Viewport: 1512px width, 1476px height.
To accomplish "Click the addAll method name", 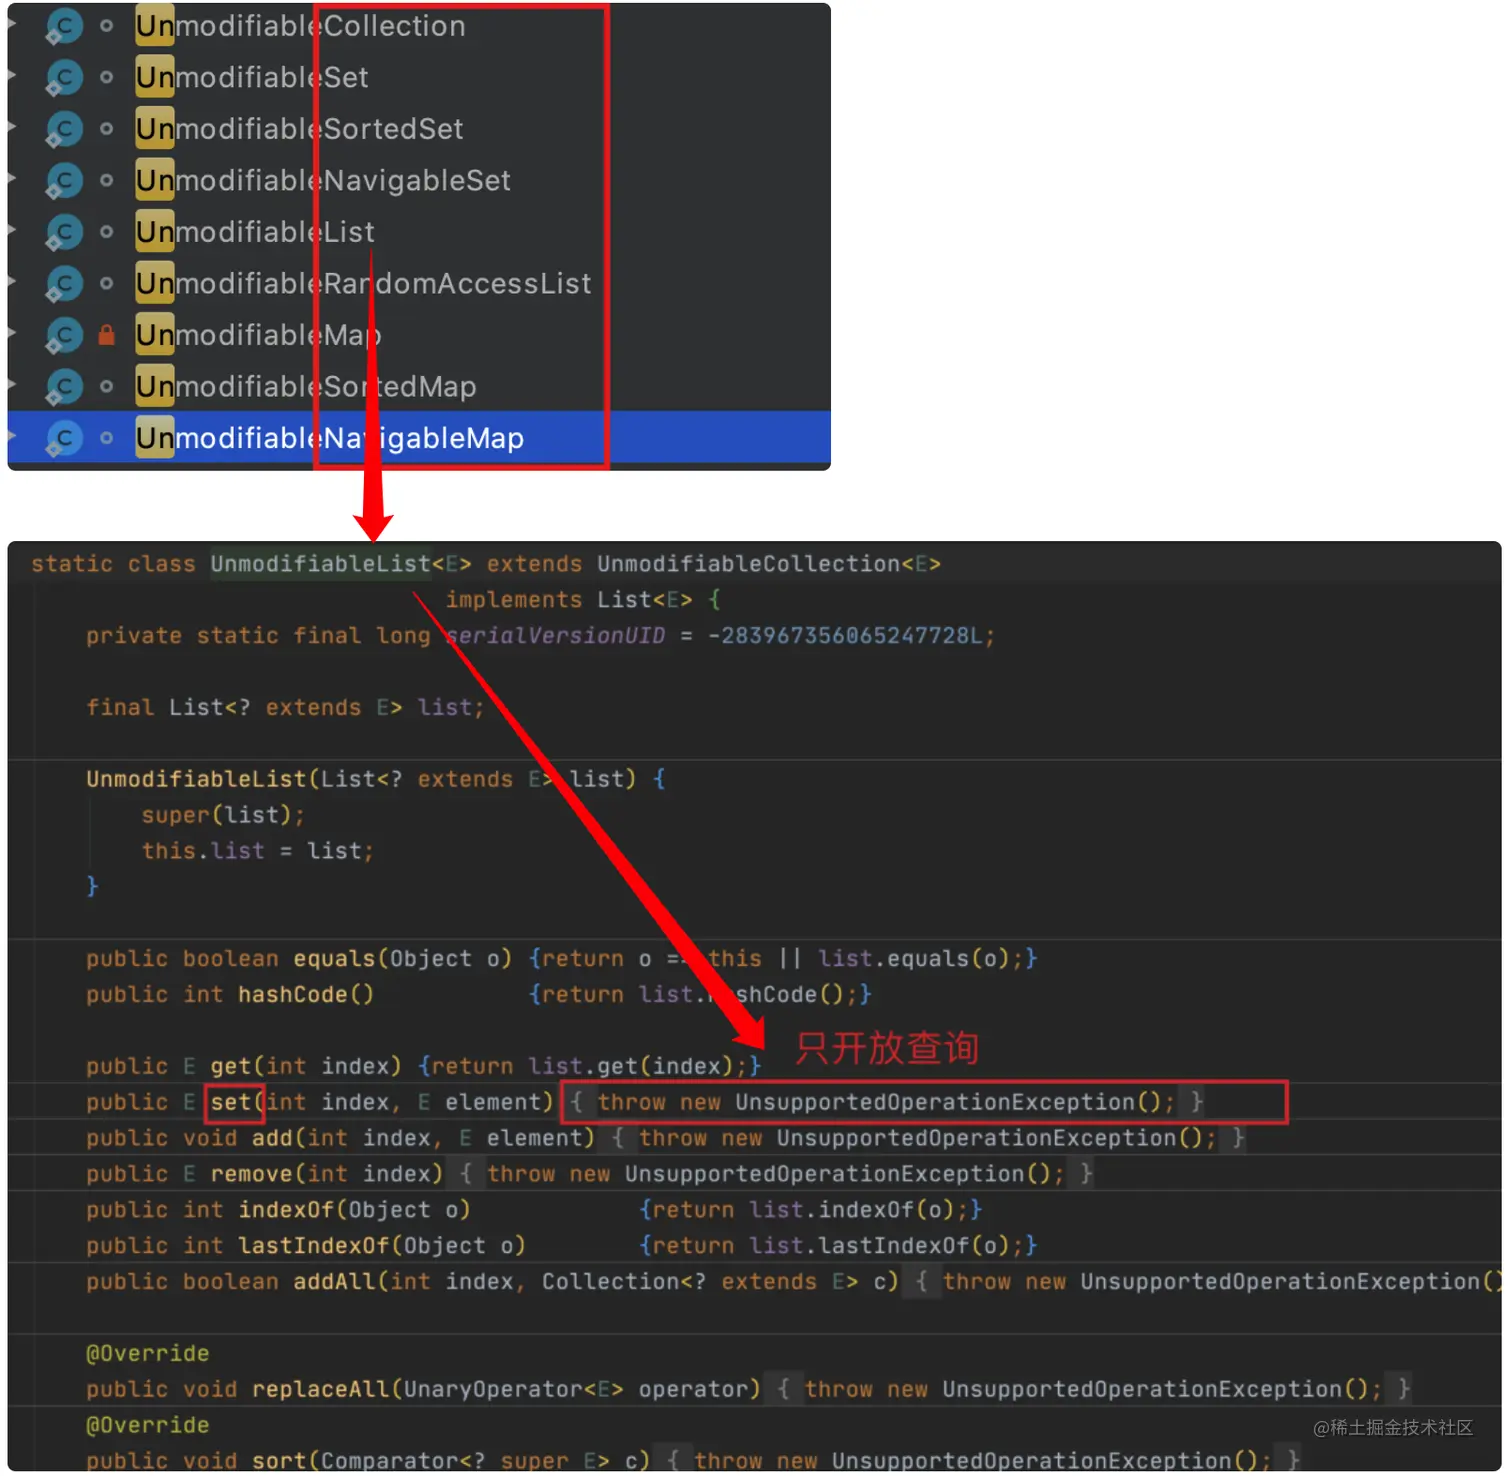I will [334, 1282].
